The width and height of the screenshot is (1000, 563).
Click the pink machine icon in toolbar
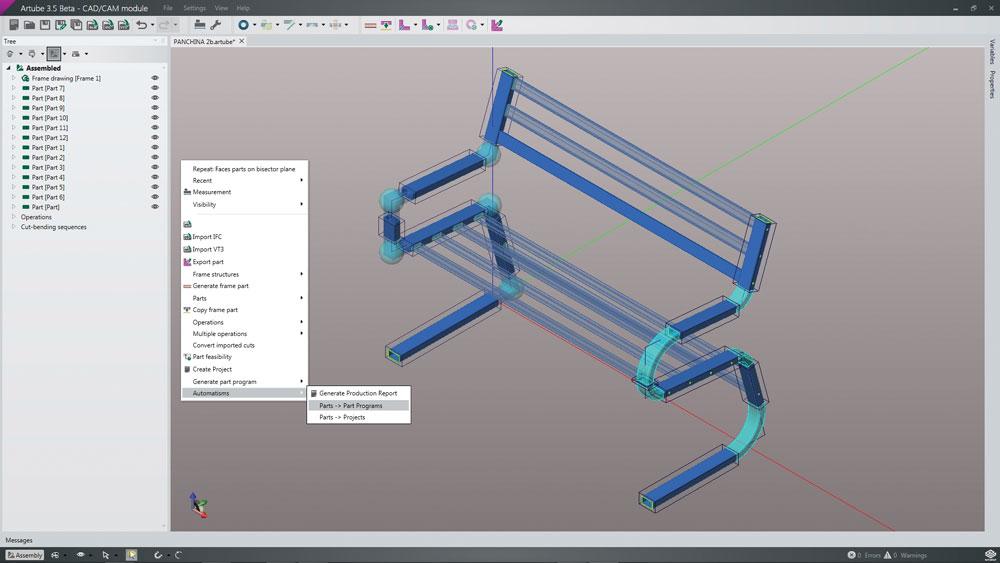coord(452,25)
